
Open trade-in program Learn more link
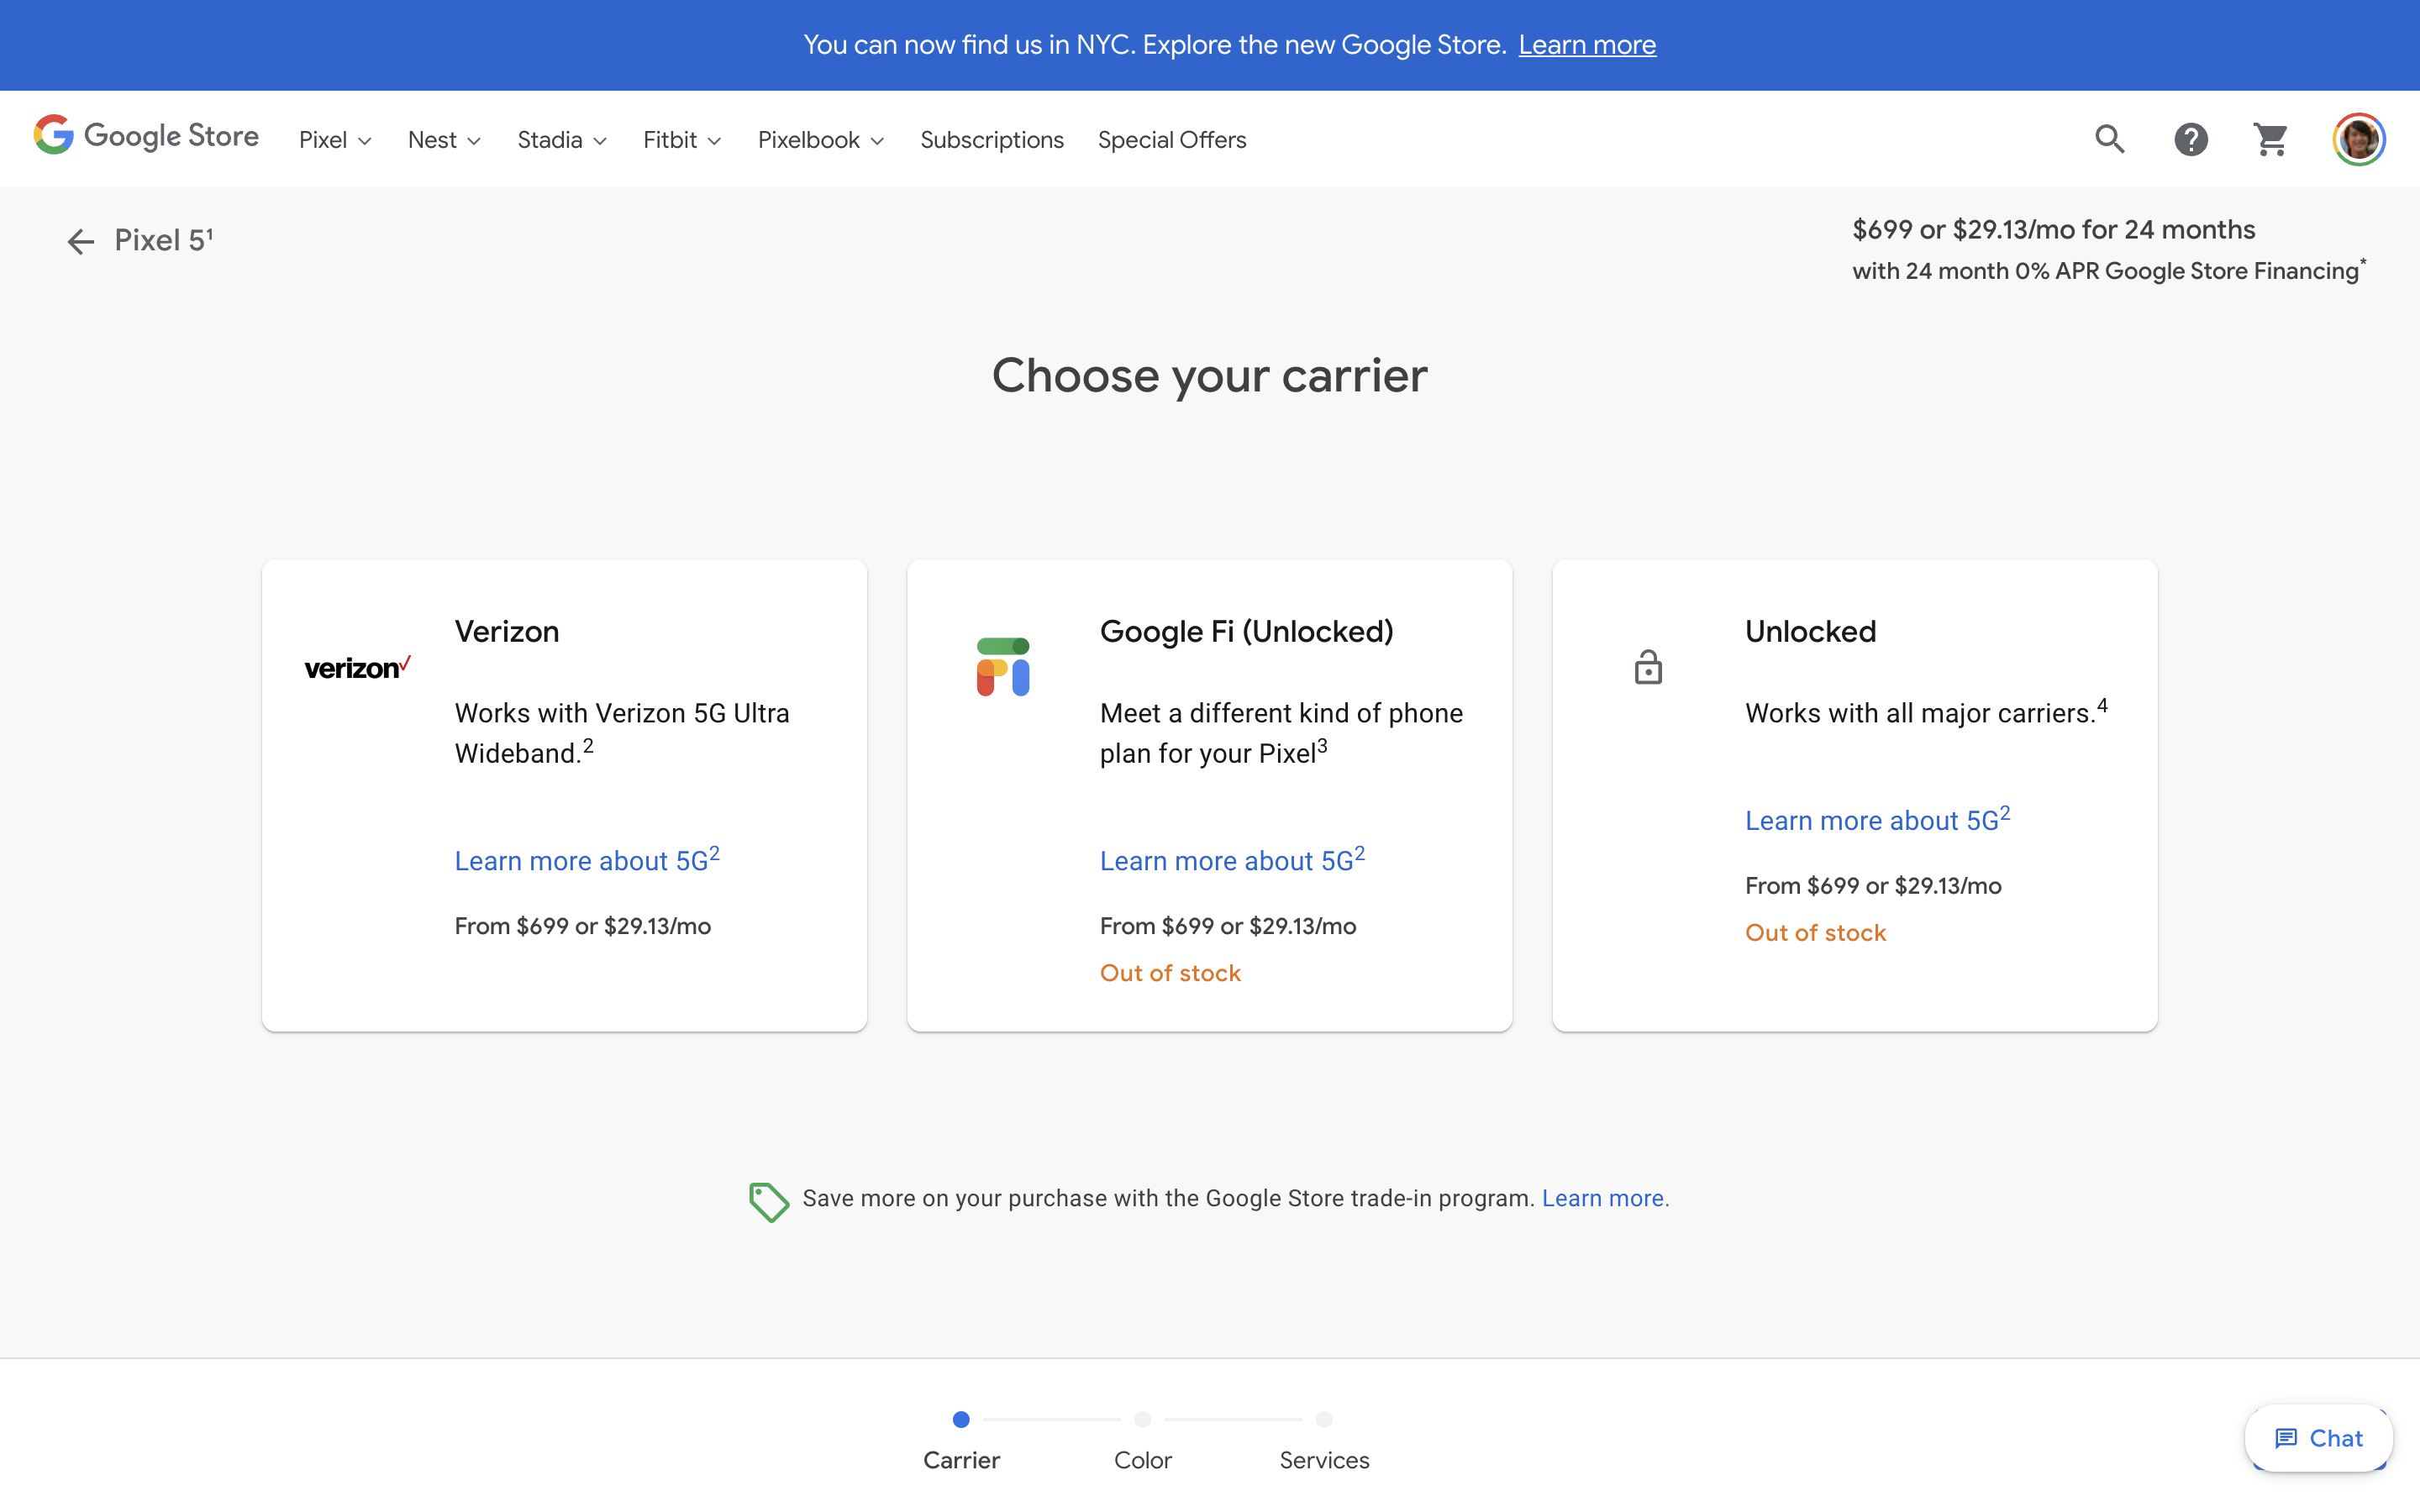1604,1198
